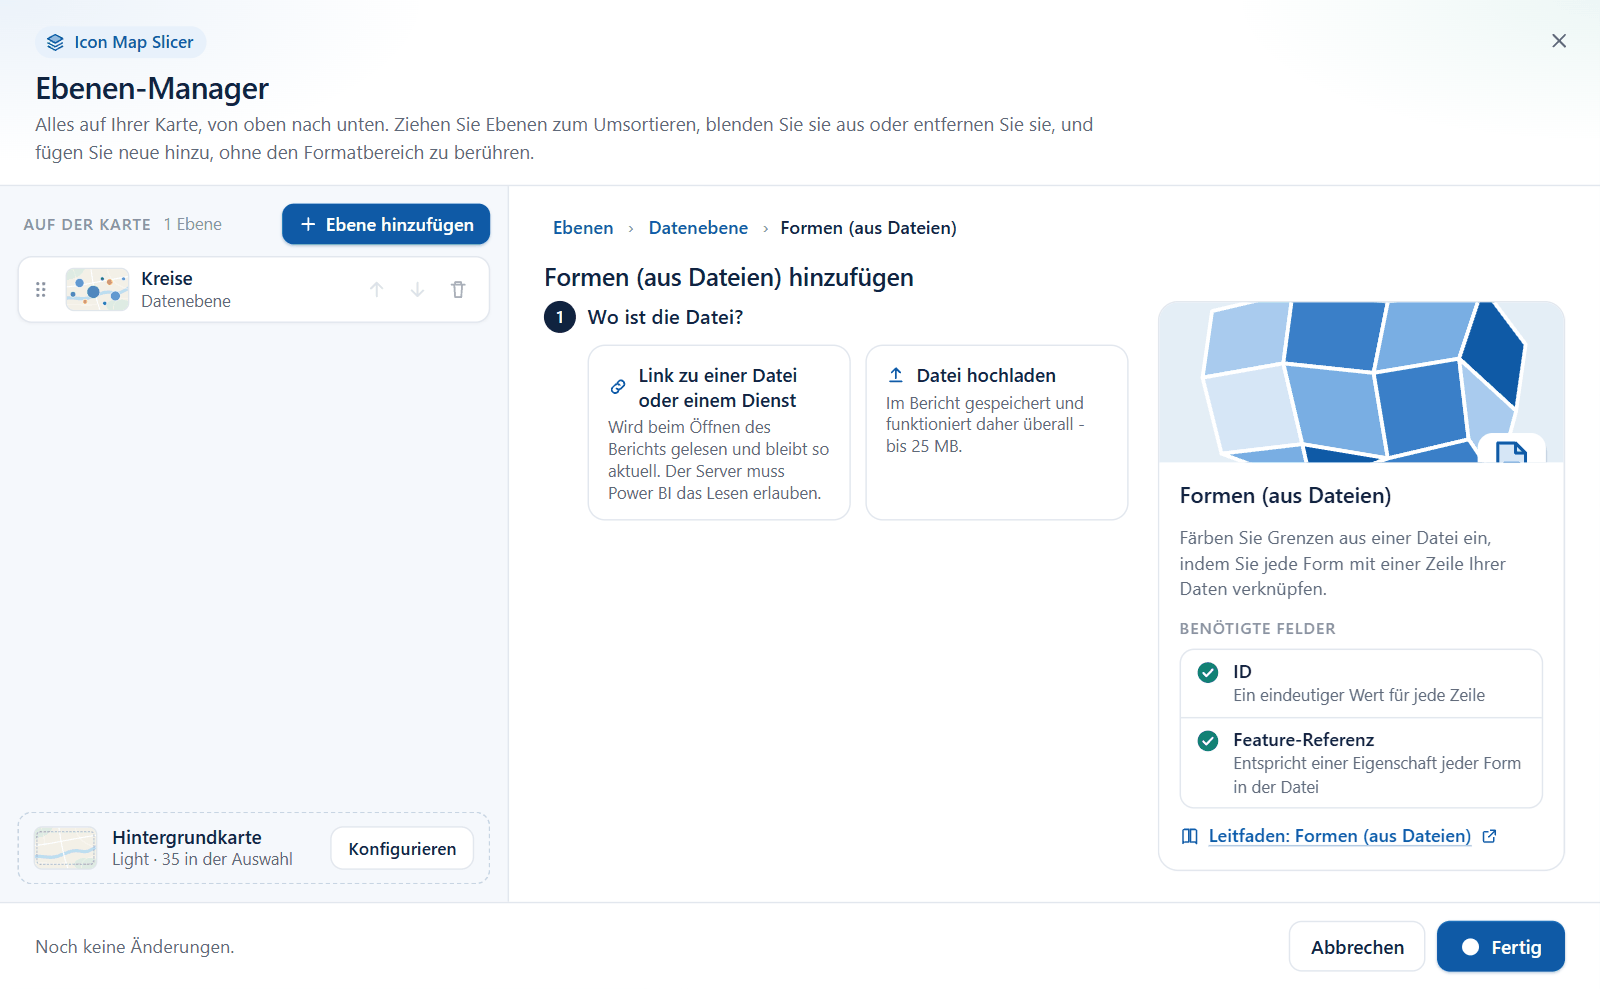Image resolution: width=1600 pixels, height=989 pixels.
Task: Click the shapes map preview image
Action: click(1361, 382)
